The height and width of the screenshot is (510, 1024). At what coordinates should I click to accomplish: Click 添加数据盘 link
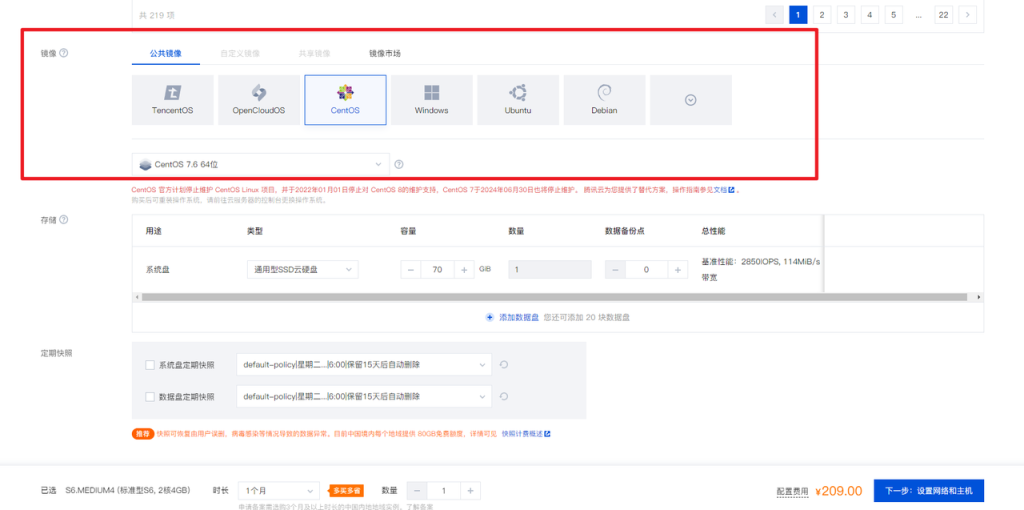519,317
